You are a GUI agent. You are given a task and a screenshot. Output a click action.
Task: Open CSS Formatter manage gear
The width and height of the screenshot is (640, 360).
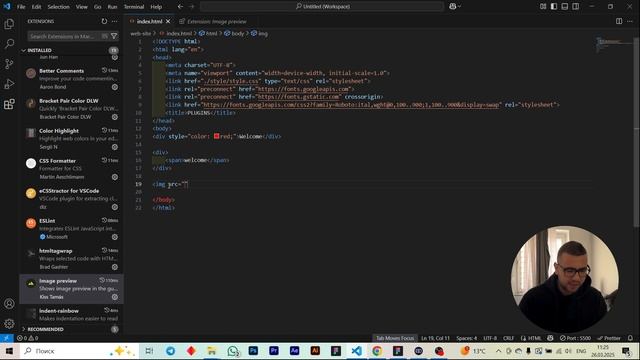tap(115, 177)
